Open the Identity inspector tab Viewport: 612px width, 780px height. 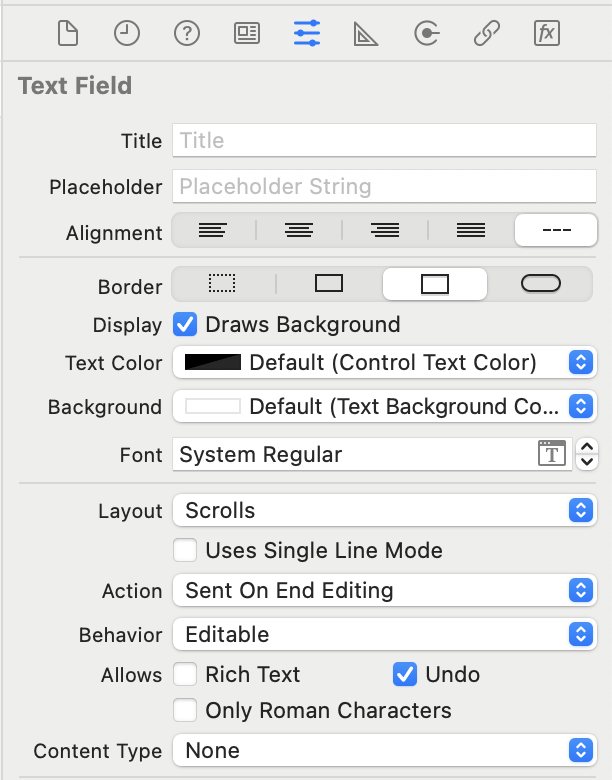click(247, 34)
